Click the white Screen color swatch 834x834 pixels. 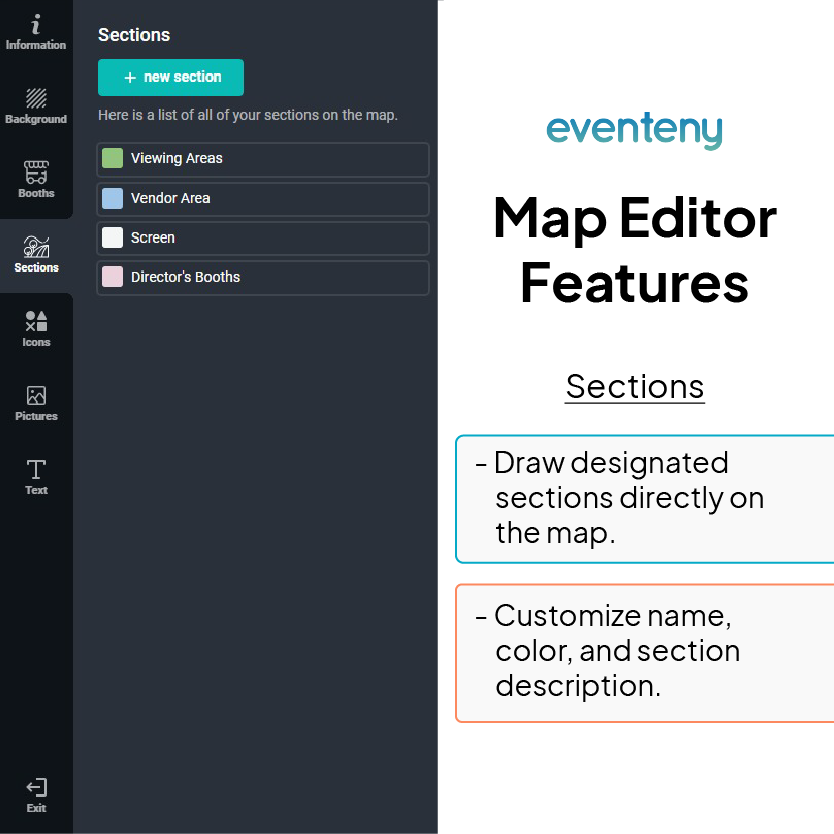112,238
